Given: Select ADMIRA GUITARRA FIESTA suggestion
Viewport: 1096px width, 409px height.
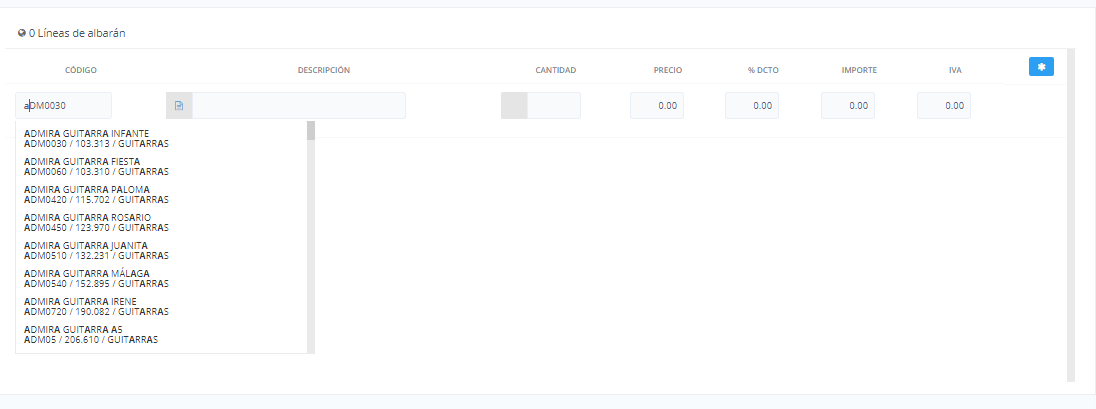Looking at the screenshot, I should tap(161, 166).
